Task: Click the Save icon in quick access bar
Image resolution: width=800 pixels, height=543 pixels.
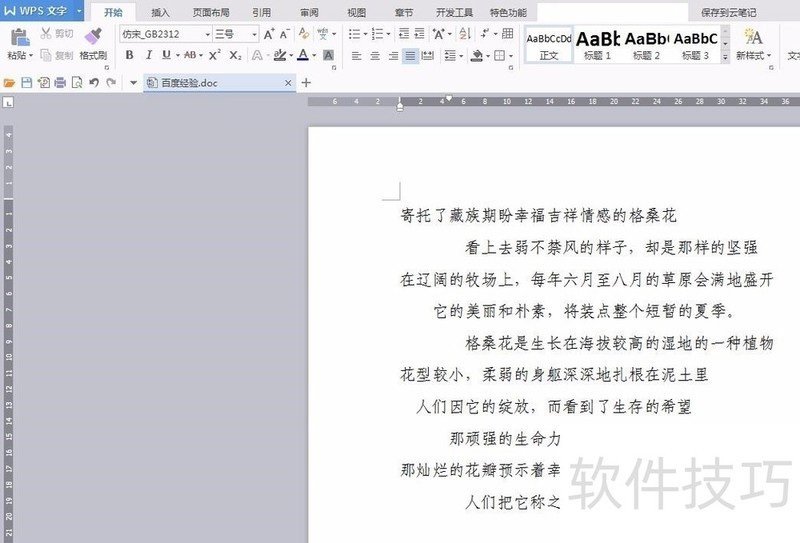Action: [27, 82]
